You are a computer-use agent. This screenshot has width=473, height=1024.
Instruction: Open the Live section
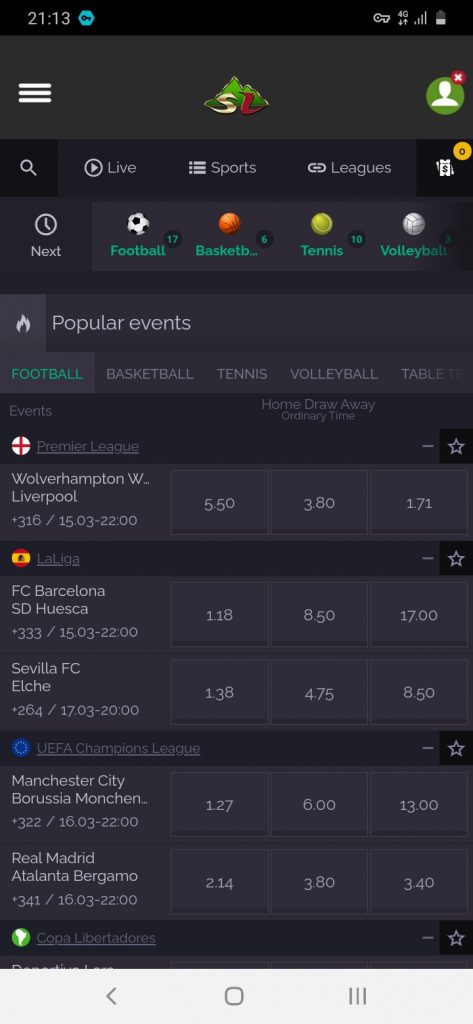coord(110,168)
